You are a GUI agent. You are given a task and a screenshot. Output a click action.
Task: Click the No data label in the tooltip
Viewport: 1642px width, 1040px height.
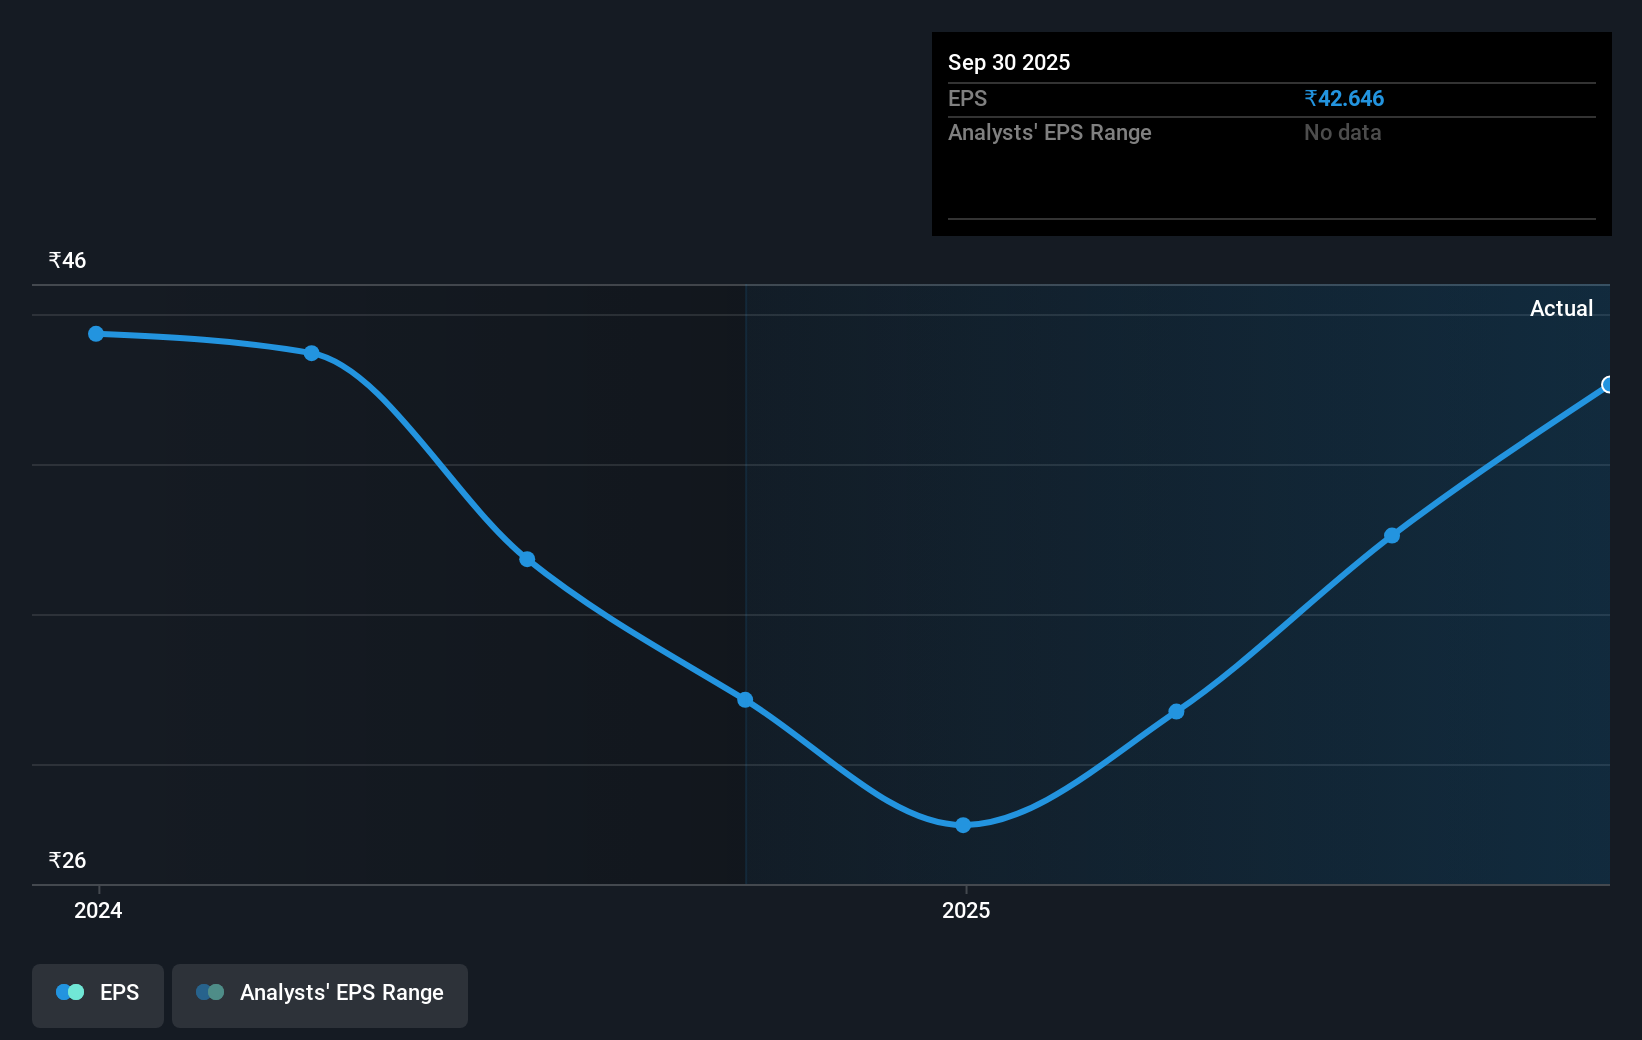point(1341,132)
